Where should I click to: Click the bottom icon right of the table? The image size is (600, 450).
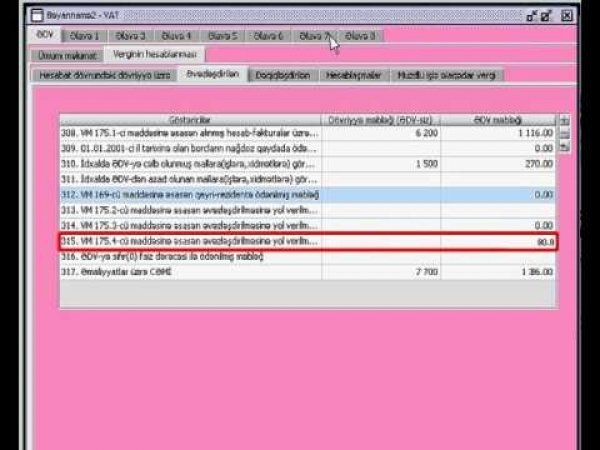(x=565, y=146)
